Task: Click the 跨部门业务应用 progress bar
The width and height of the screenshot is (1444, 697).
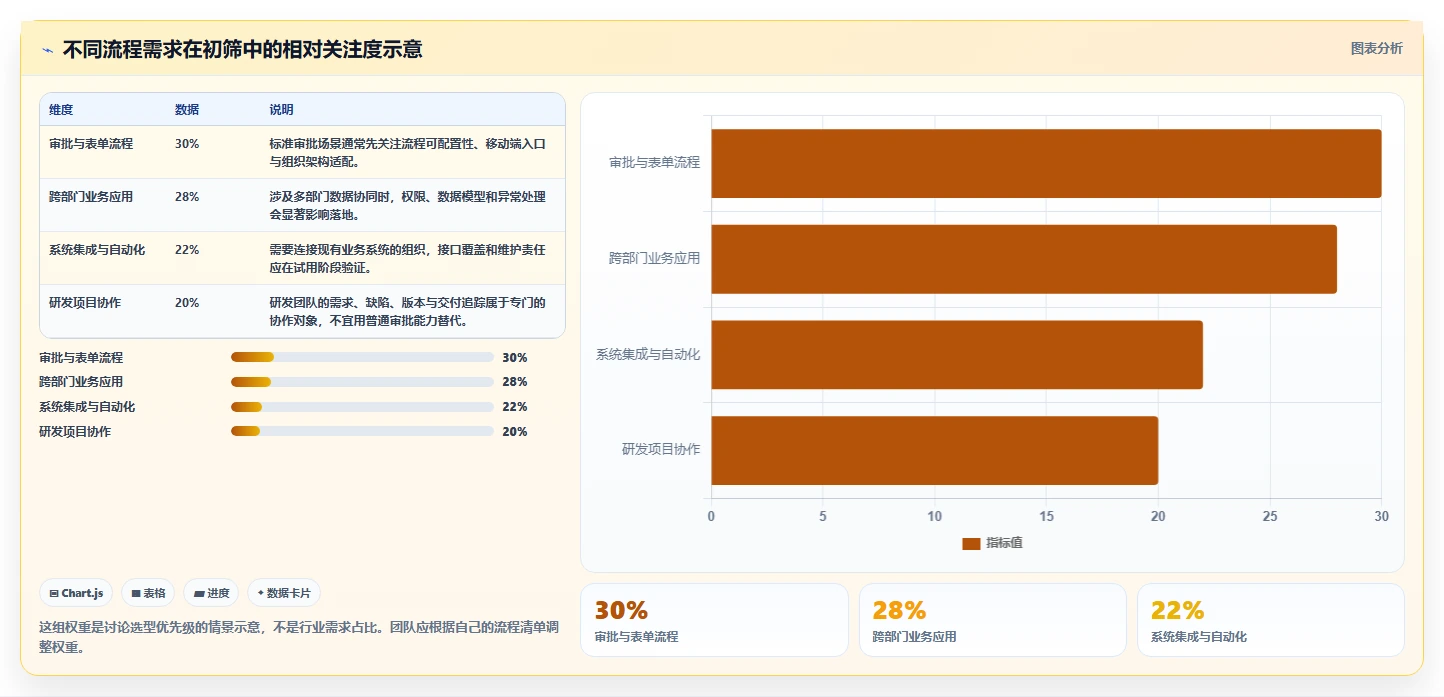Action: 362,382
